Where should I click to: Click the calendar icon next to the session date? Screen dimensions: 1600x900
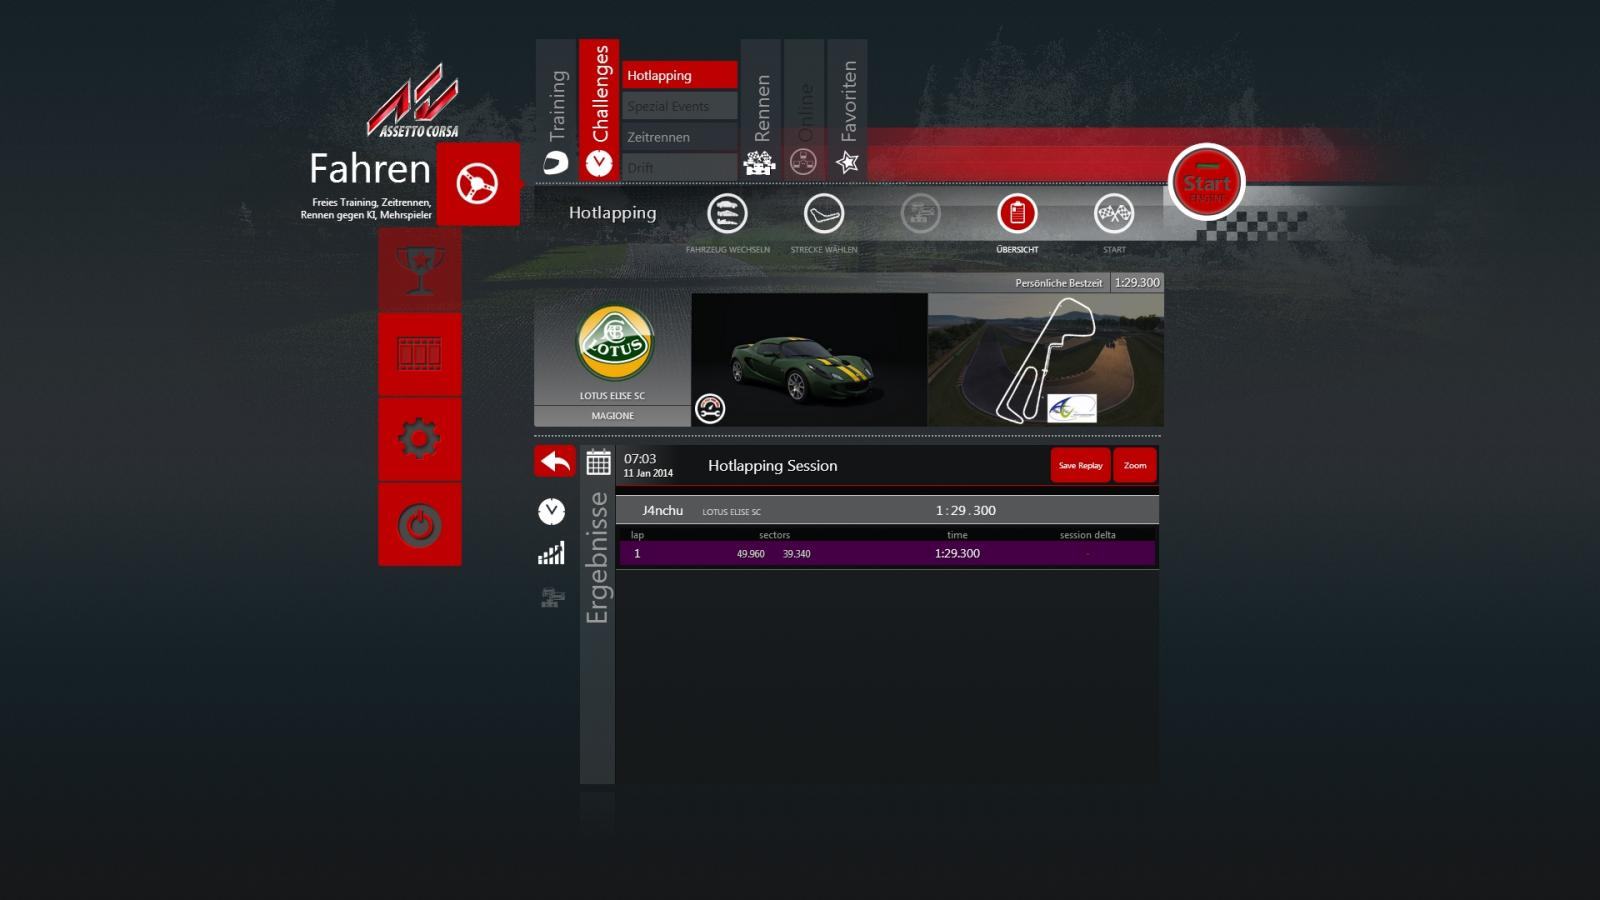[x=598, y=462]
